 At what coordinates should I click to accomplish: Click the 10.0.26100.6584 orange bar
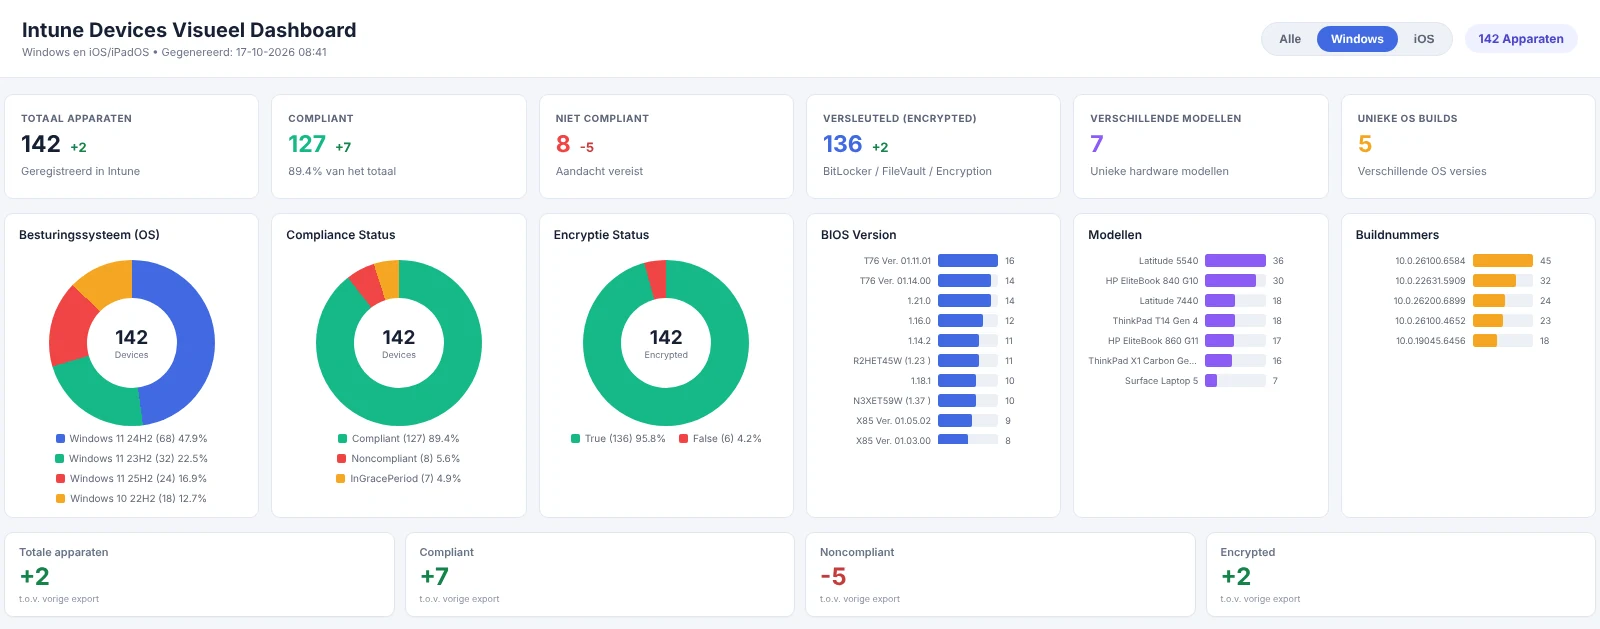pos(1503,261)
